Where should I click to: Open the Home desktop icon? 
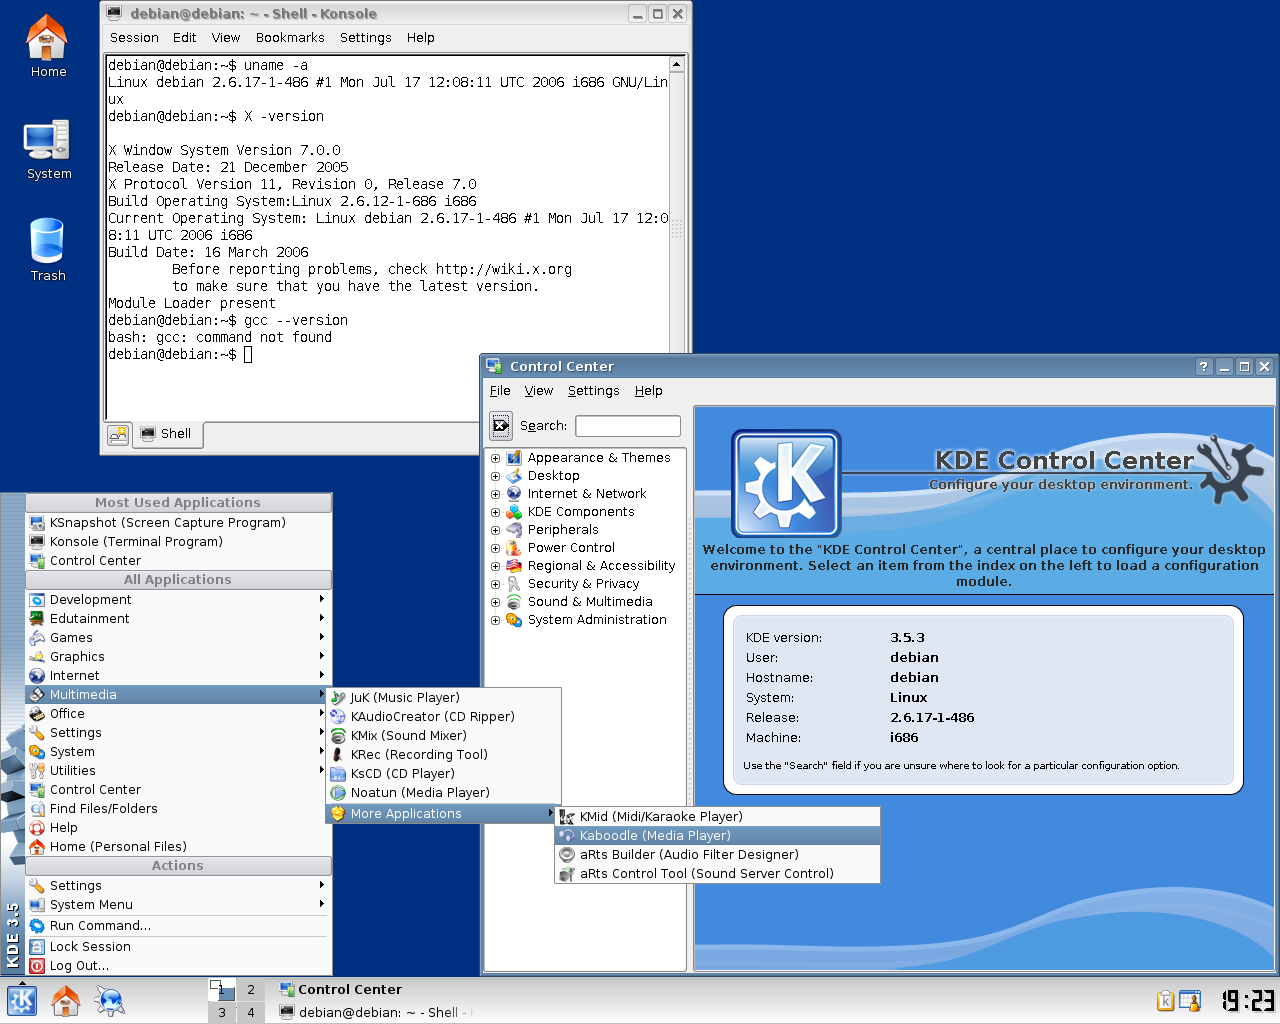(47, 47)
